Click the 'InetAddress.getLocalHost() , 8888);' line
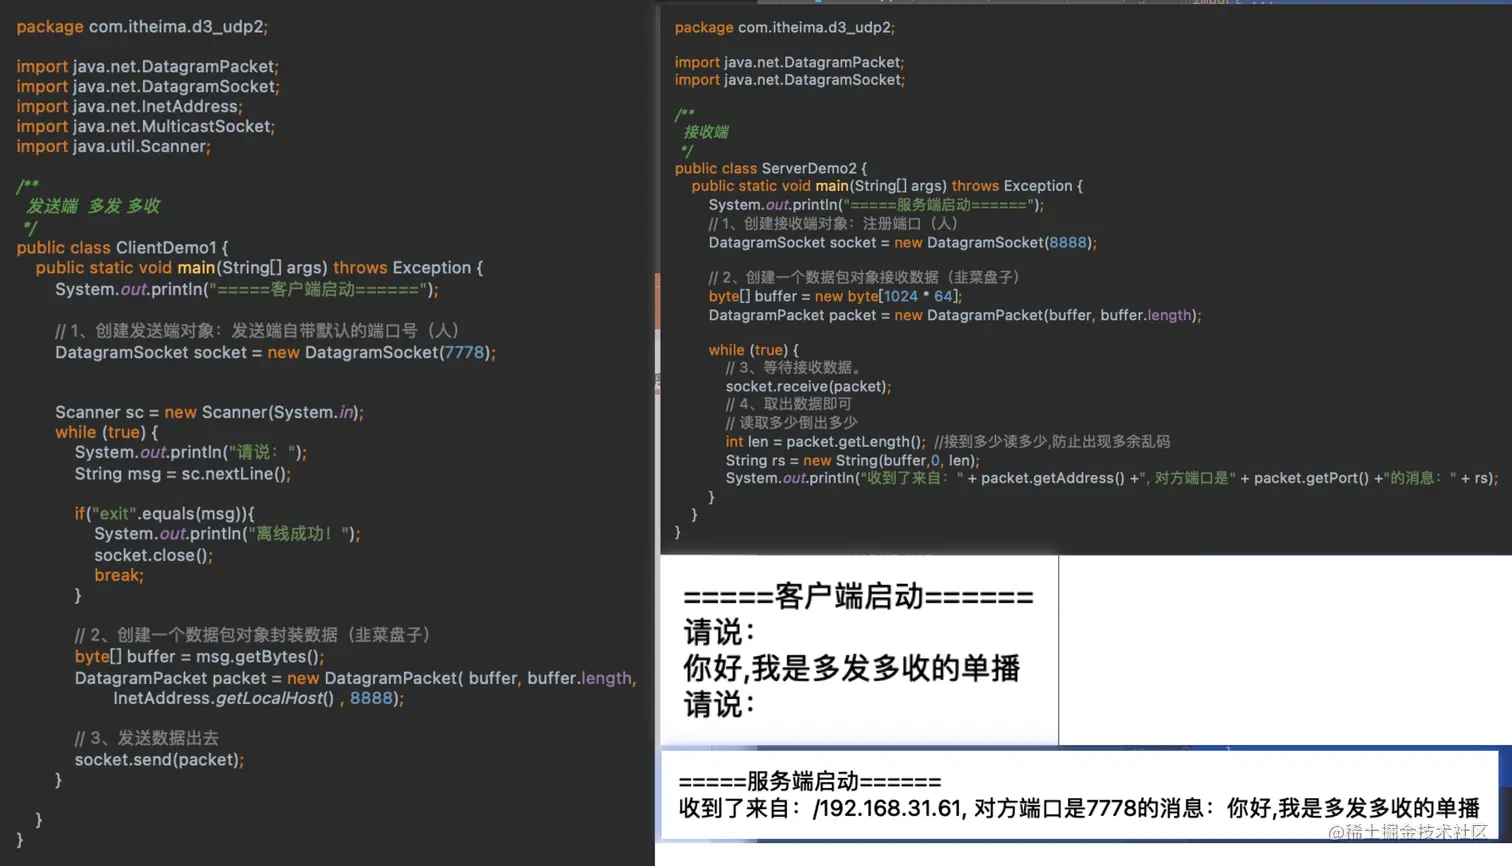The height and width of the screenshot is (866, 1512). click(x=259, y=698)
